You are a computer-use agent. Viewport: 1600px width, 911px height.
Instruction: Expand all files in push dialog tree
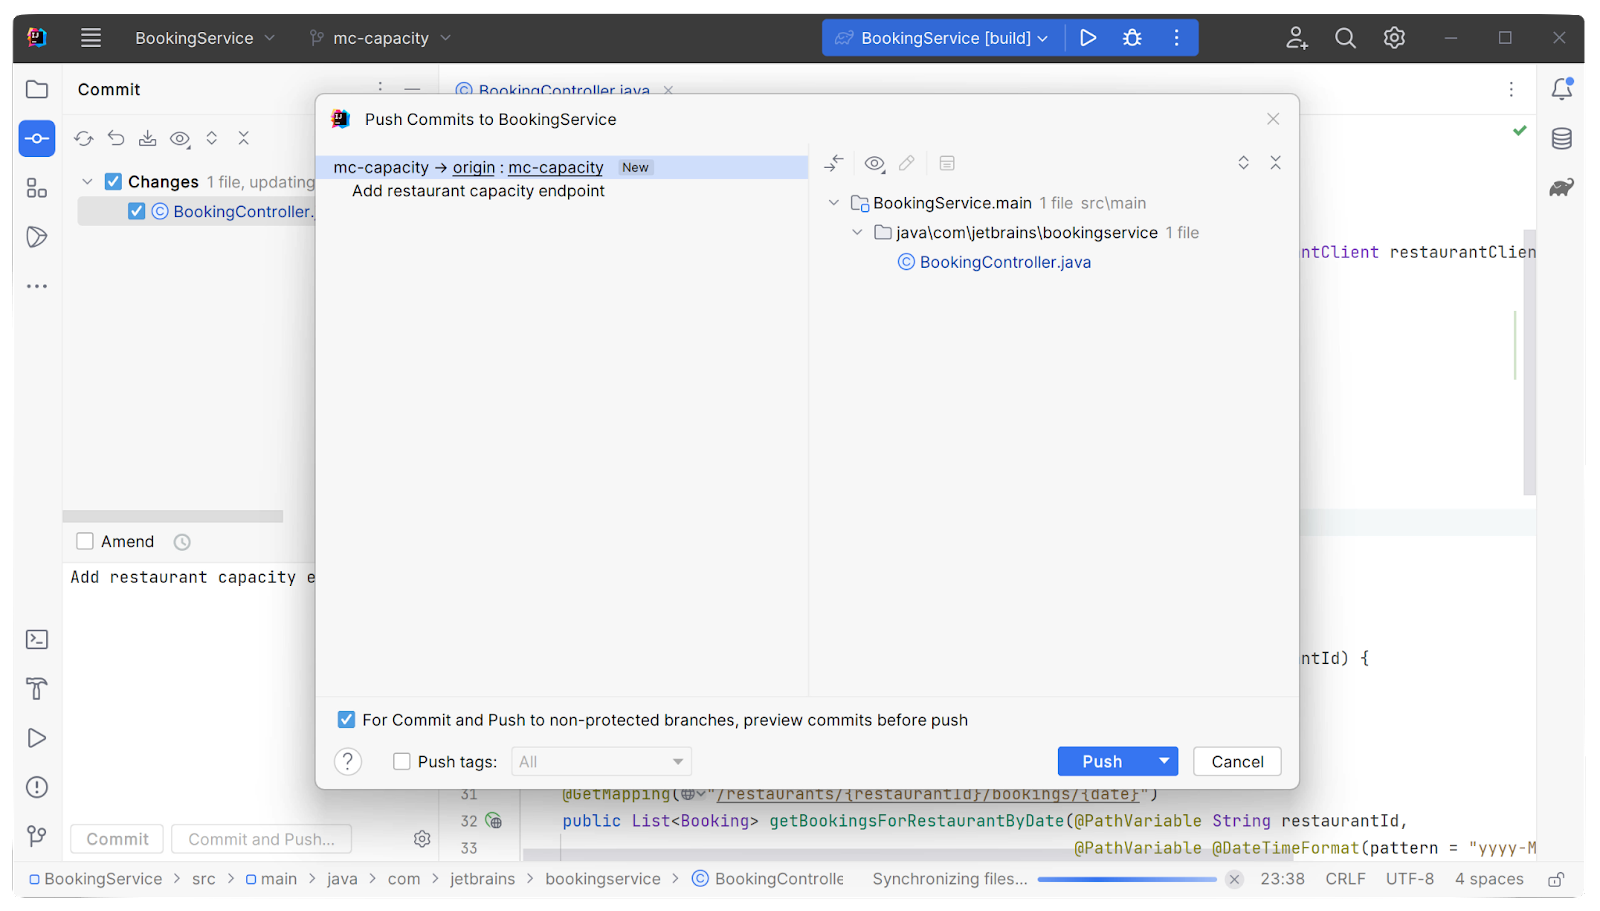1244,162
